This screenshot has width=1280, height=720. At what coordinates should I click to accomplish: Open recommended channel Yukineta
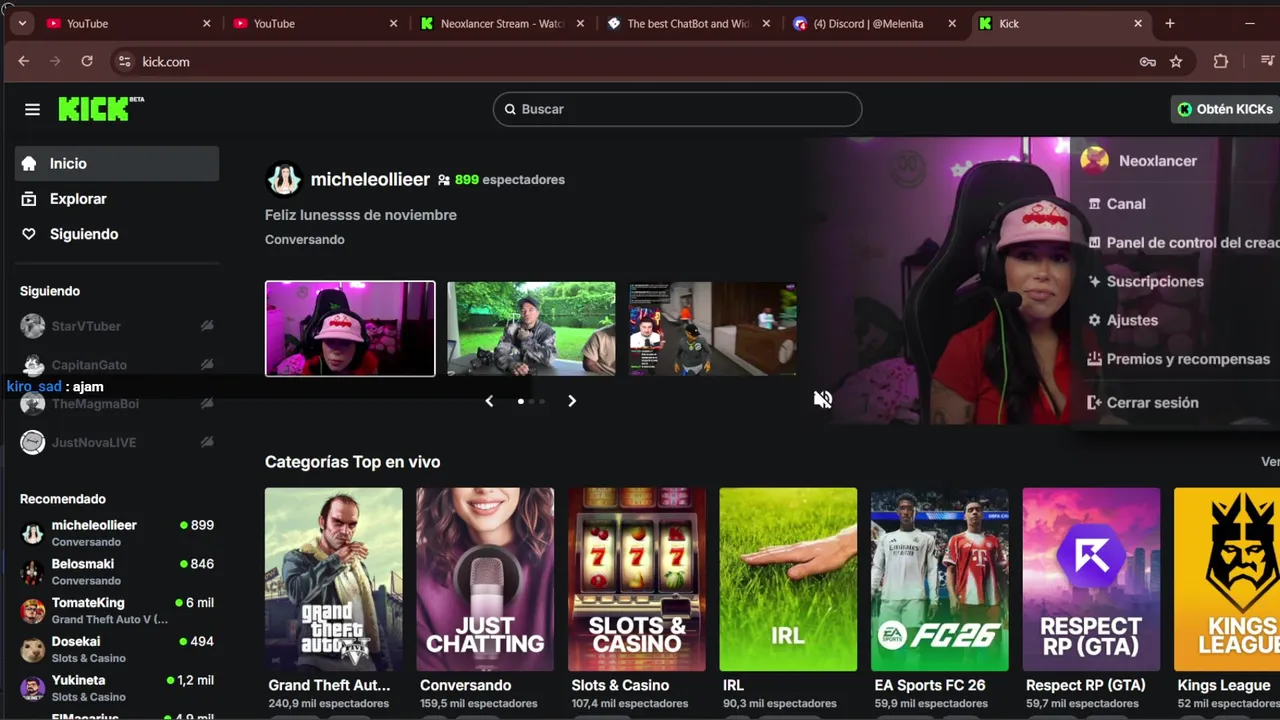pyautogui.click(x=117, y=688)
